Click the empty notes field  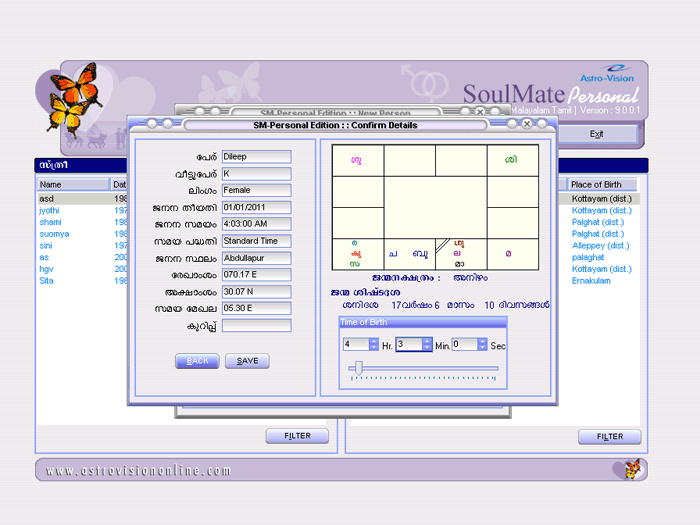pos(257,325)
